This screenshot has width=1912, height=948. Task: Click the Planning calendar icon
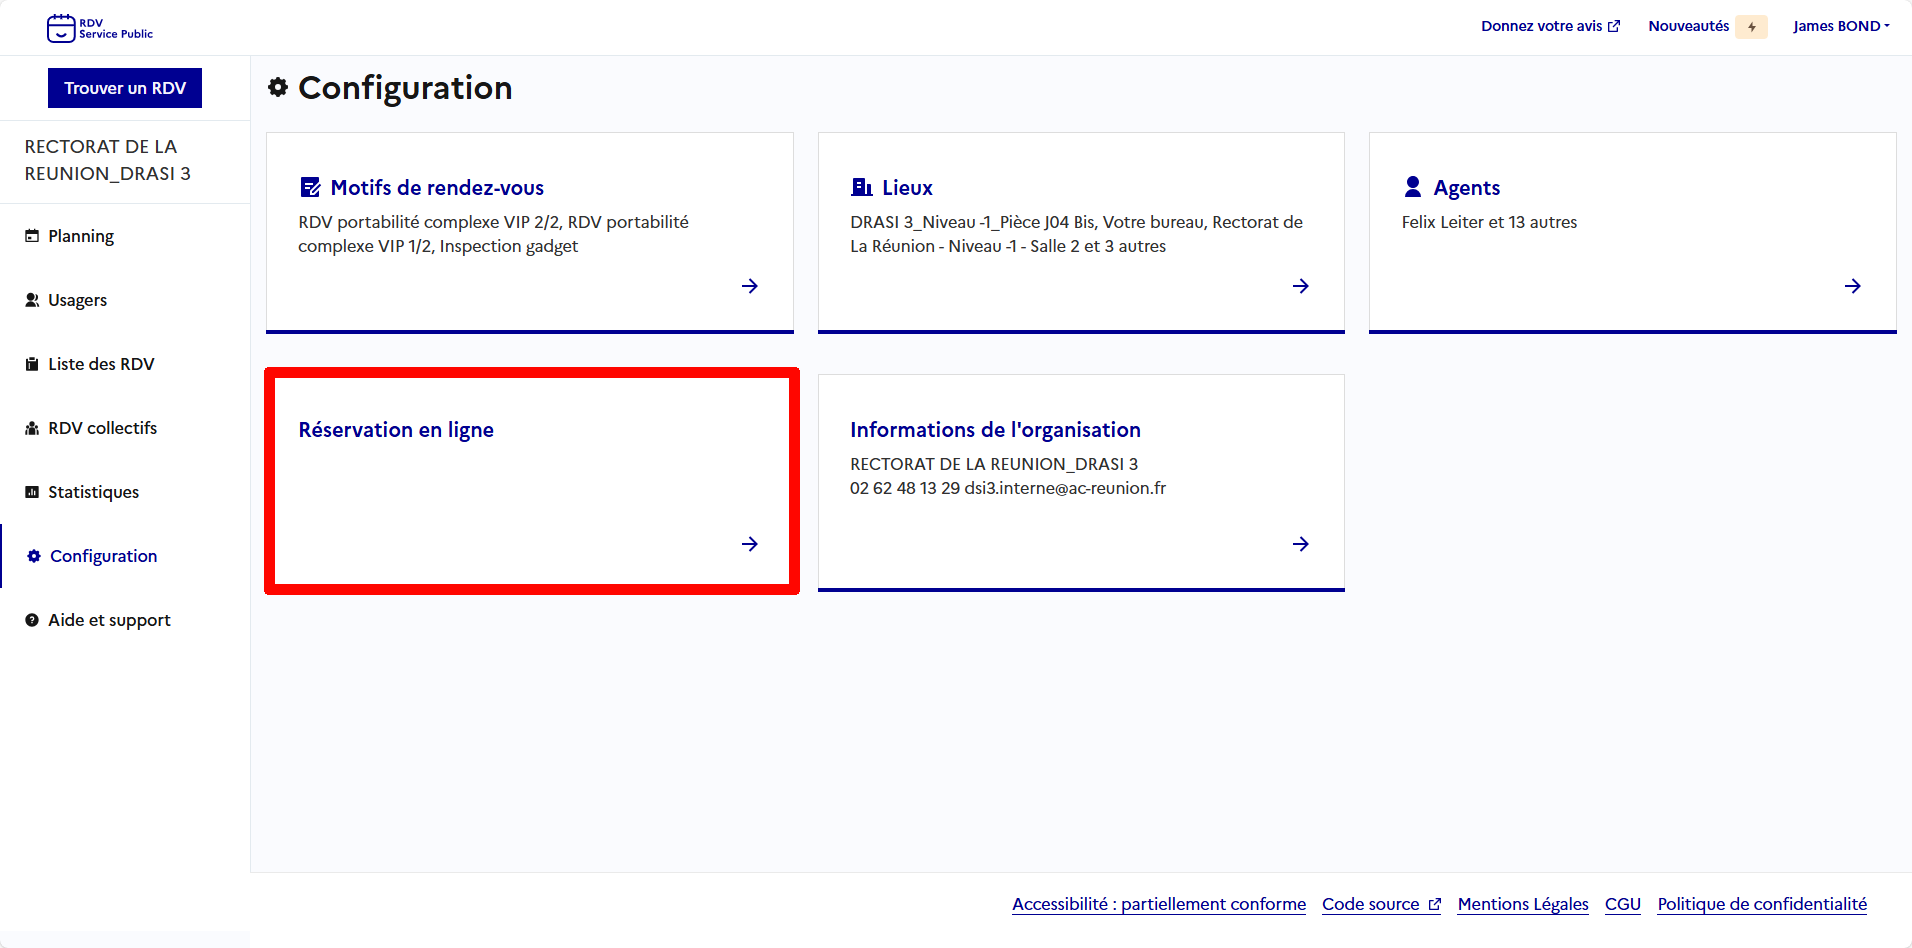pos(32,236)
